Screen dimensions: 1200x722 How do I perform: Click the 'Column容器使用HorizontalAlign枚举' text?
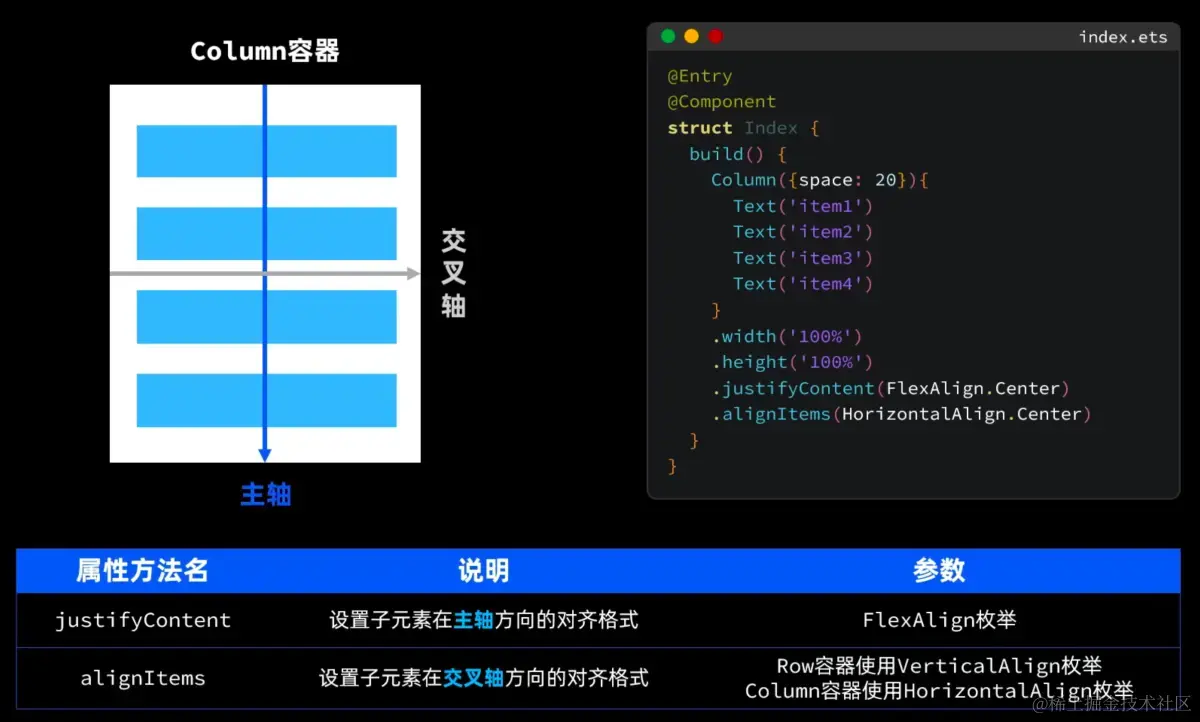pyautogui.click(x=939, y=691)
